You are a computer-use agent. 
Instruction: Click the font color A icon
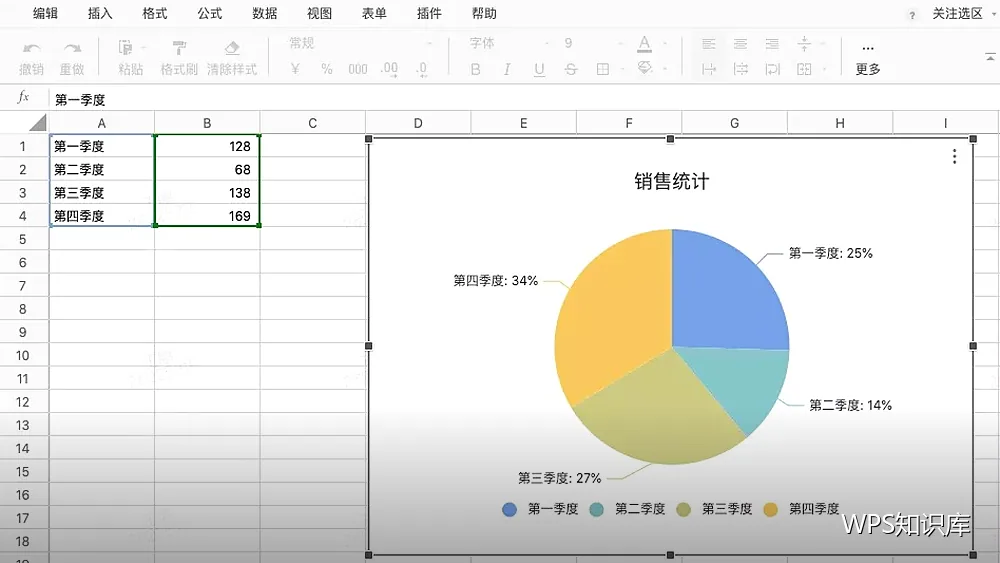(645, 44)
